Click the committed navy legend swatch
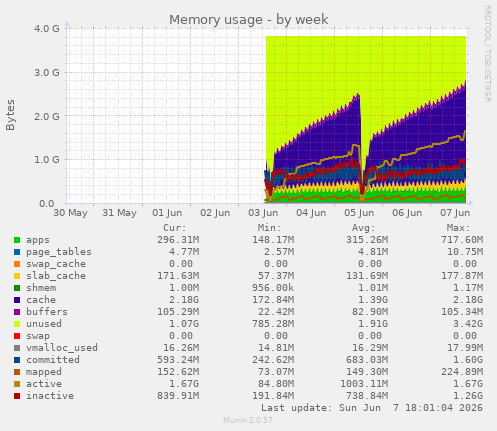 point(17,360)
